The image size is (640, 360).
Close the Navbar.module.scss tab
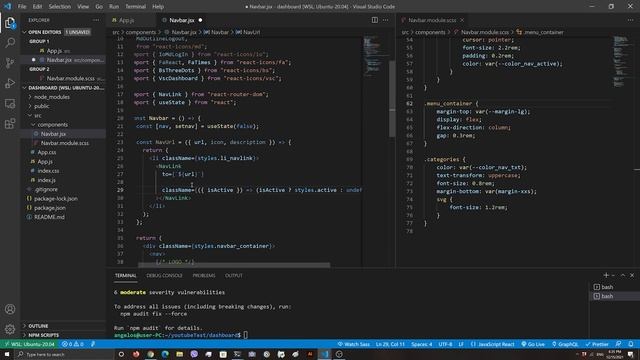pyautogui.click(x=462, y=20)
